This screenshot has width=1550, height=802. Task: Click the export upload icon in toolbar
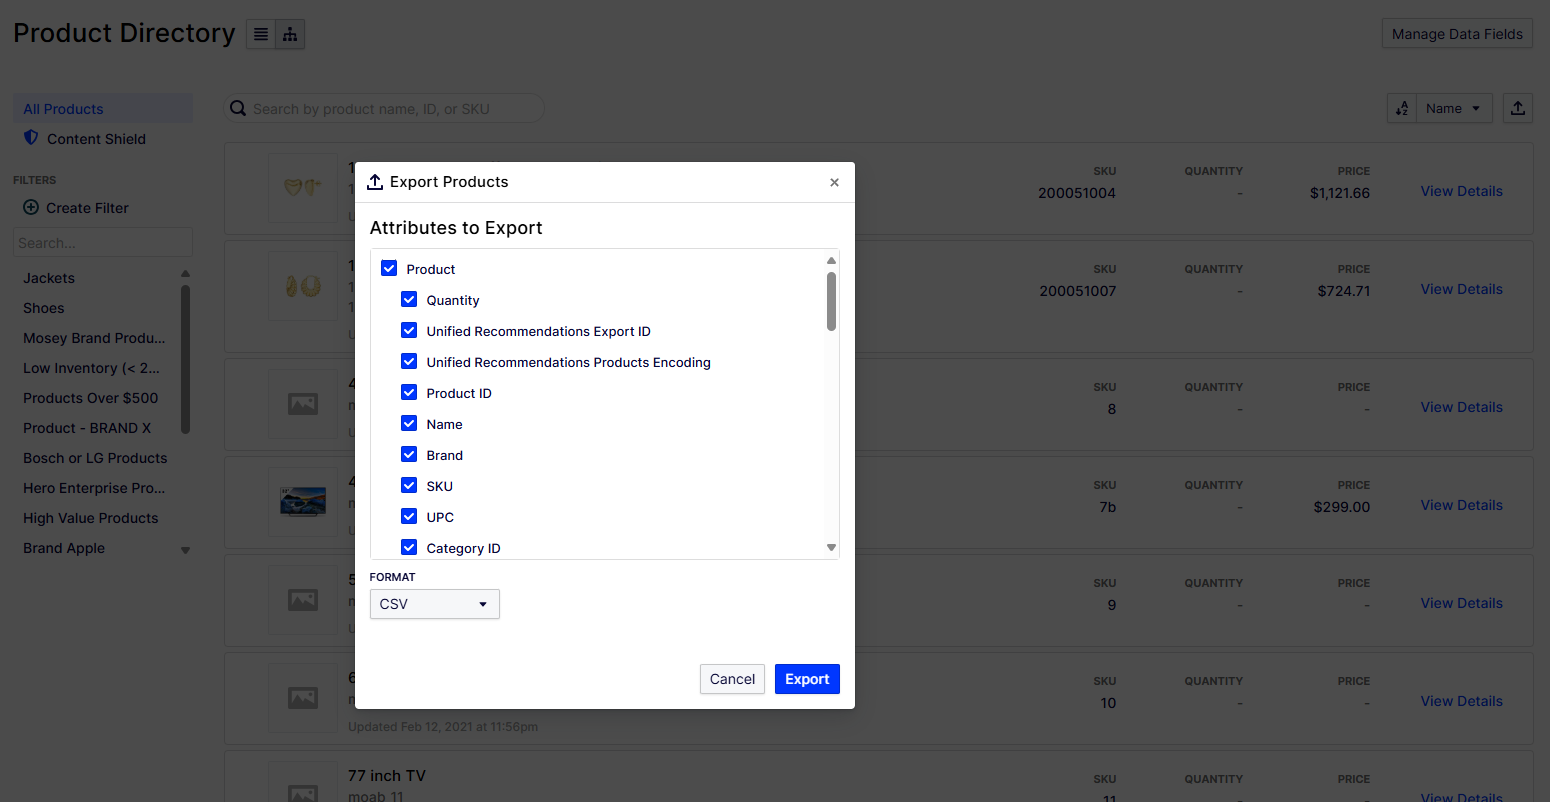tap(1518, 108)
